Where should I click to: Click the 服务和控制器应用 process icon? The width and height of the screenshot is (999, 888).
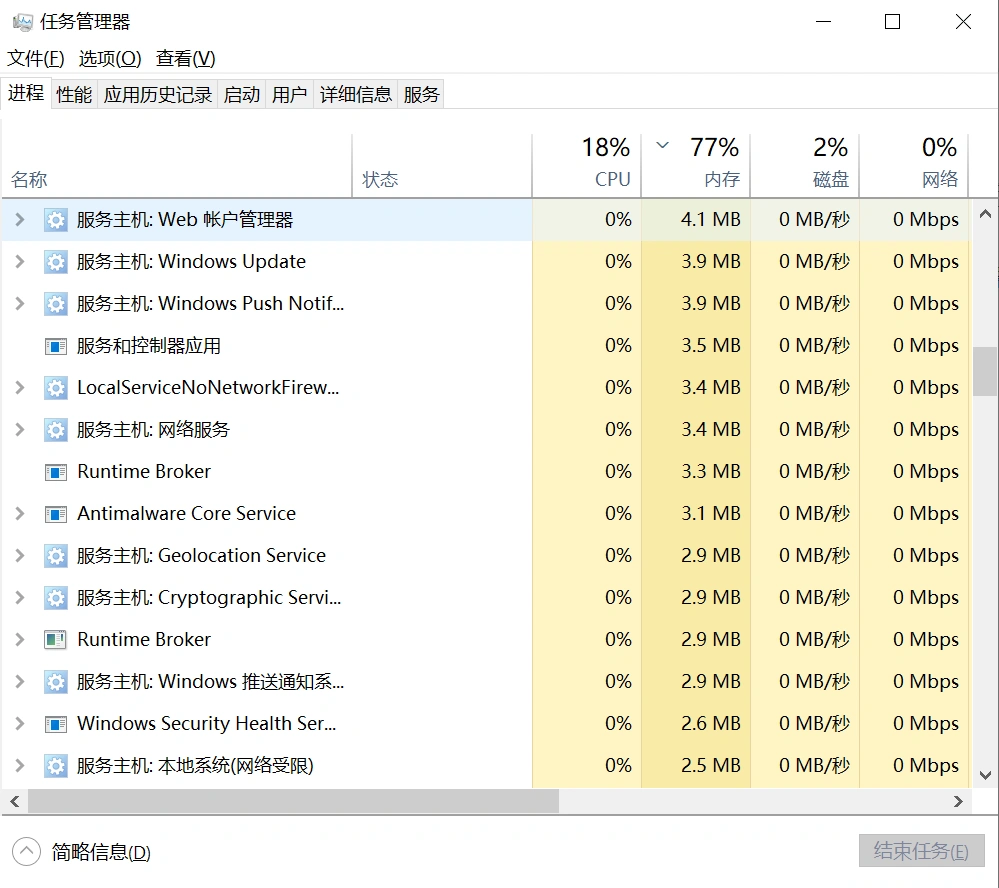(x=56, y=346)
